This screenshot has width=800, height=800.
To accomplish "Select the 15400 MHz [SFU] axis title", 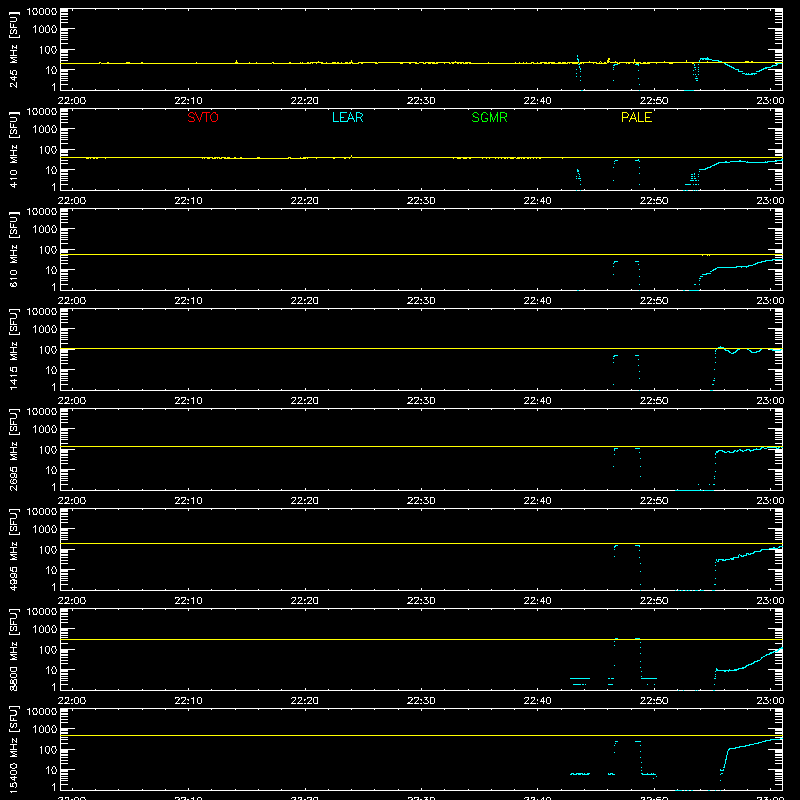I will point(13,749).
